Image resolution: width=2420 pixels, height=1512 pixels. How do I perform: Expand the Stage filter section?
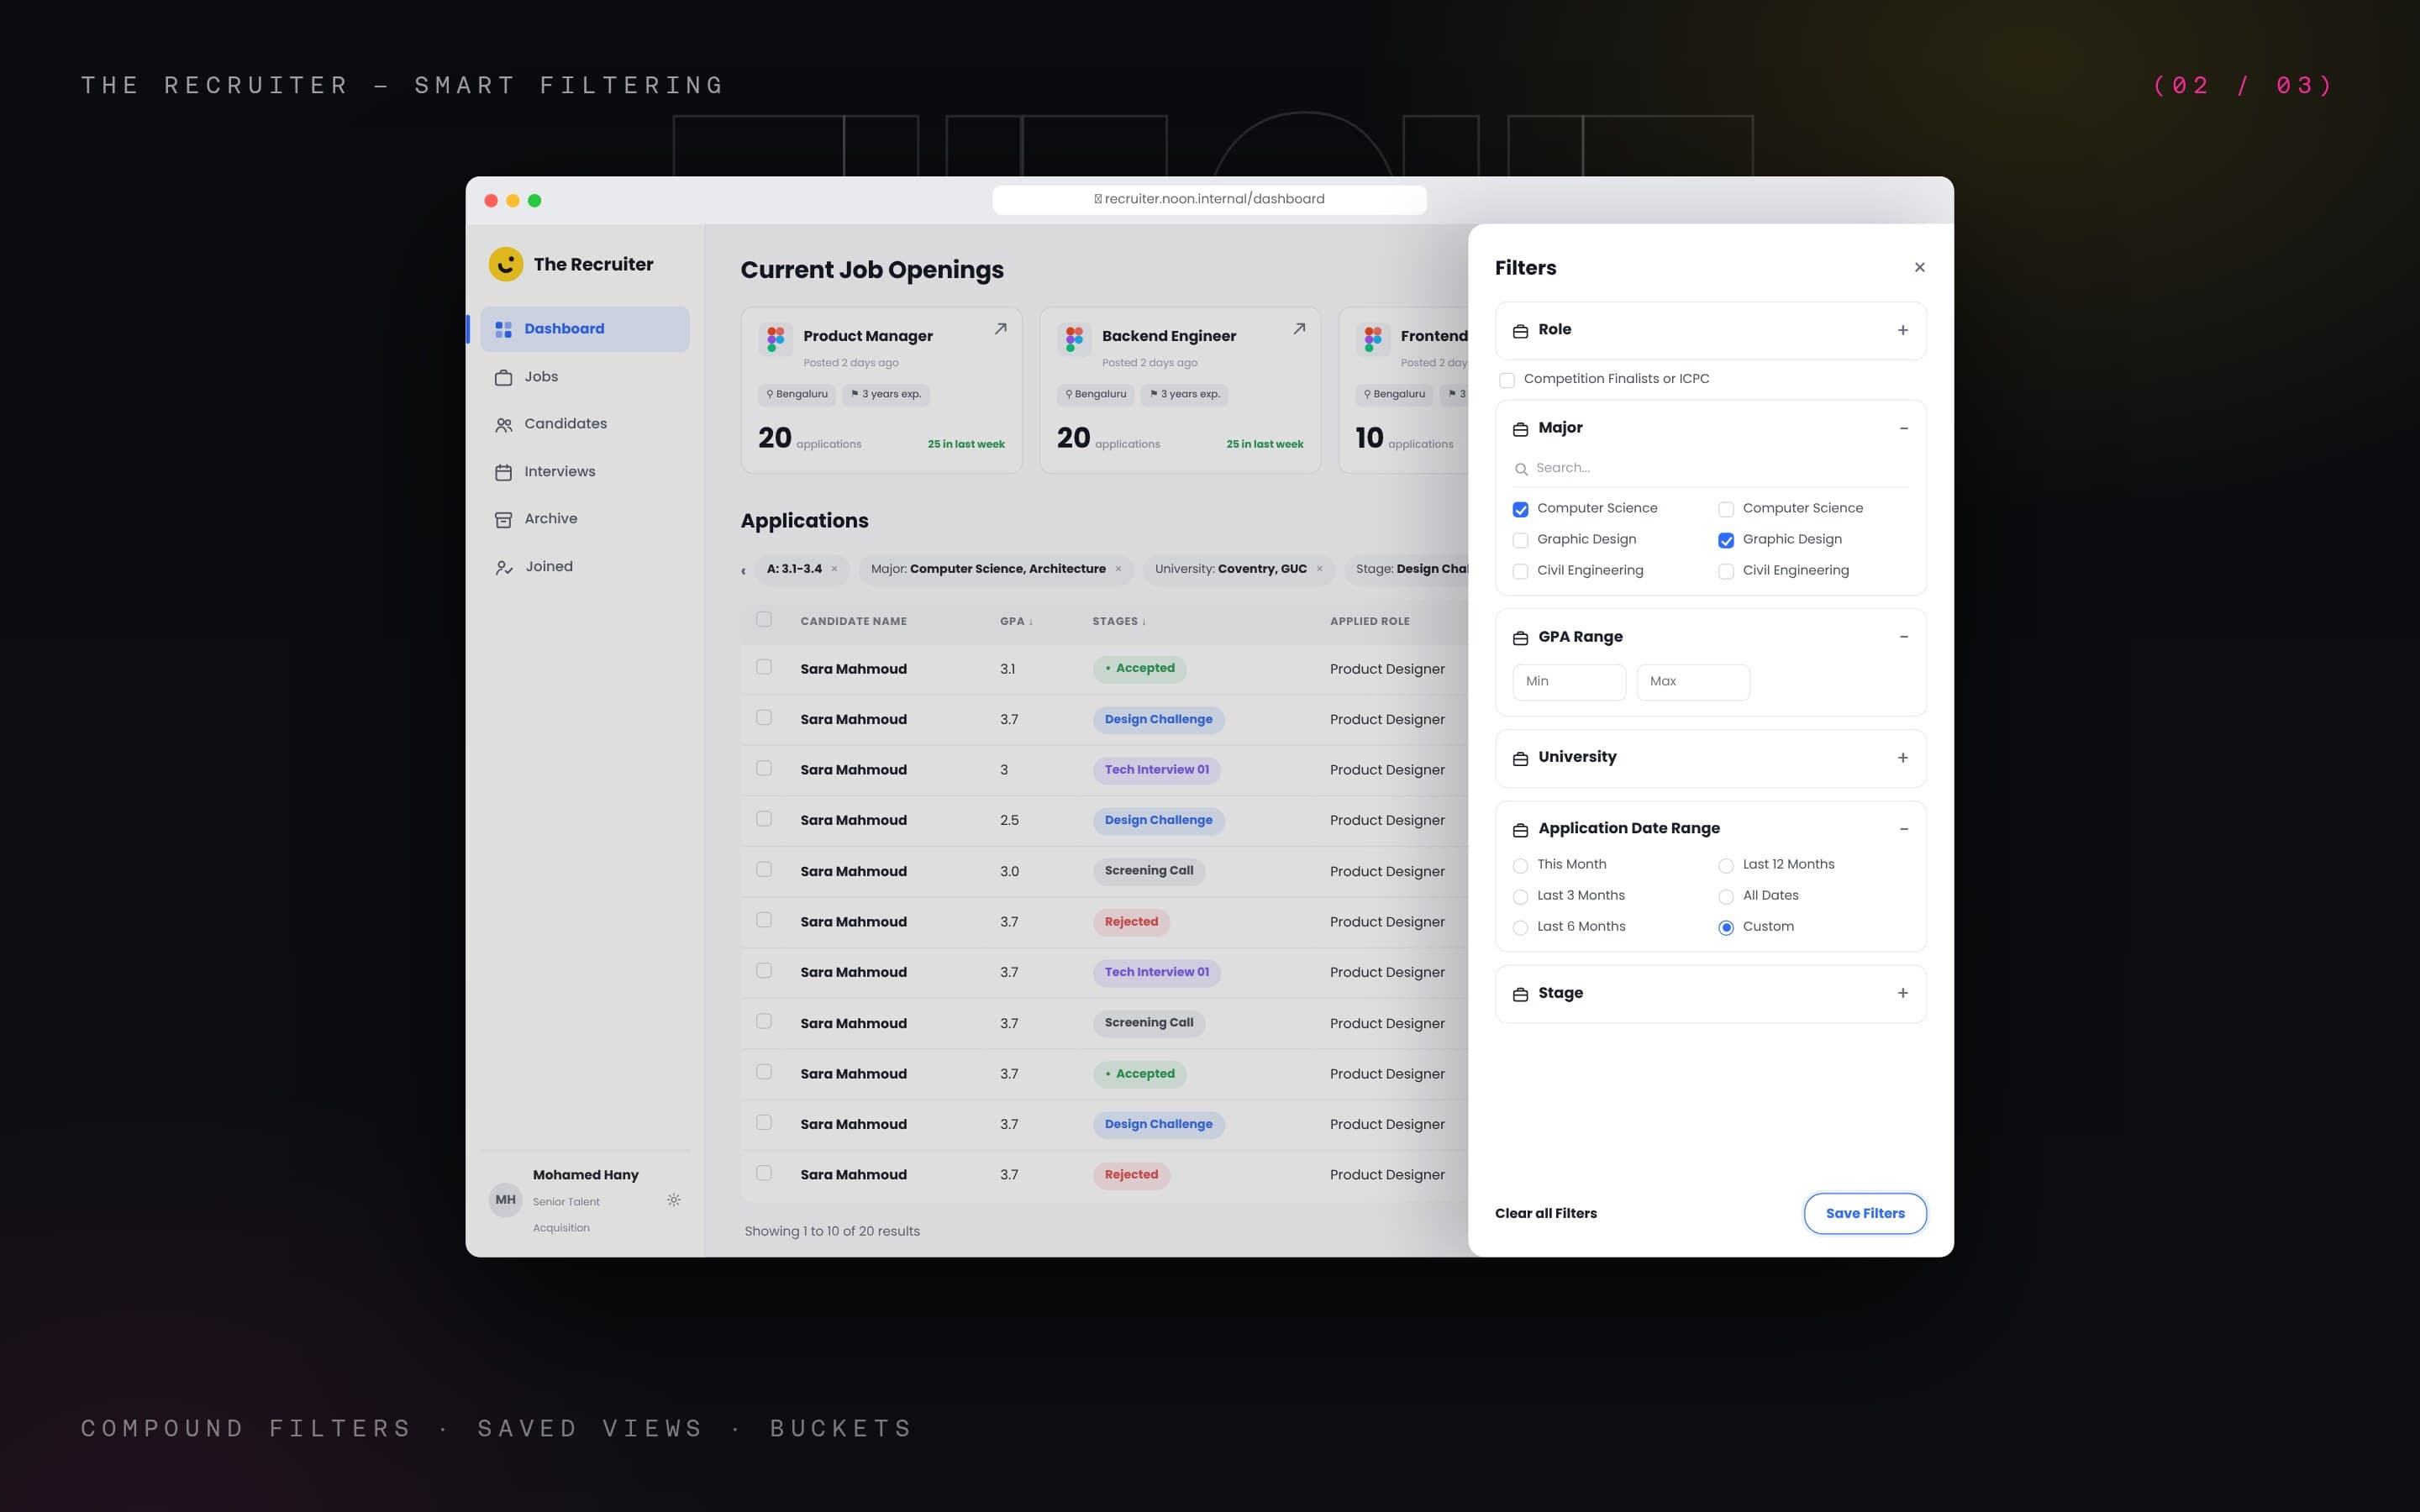tap(1903, 993)
